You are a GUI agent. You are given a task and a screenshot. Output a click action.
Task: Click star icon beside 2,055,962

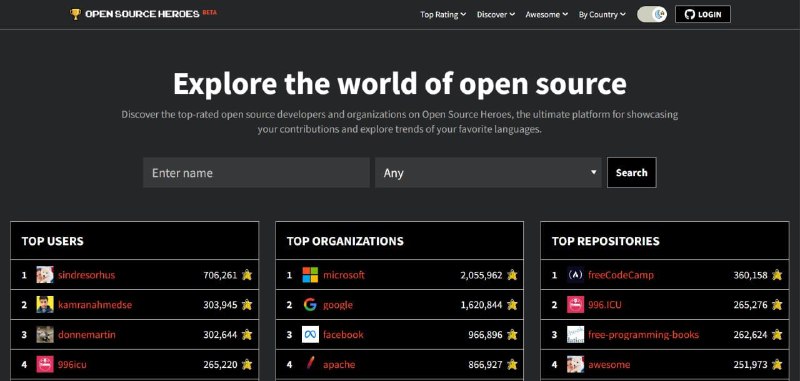512,275
